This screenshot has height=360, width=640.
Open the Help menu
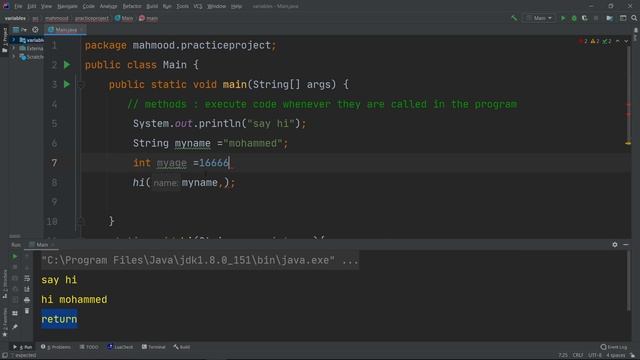[236, 6]
